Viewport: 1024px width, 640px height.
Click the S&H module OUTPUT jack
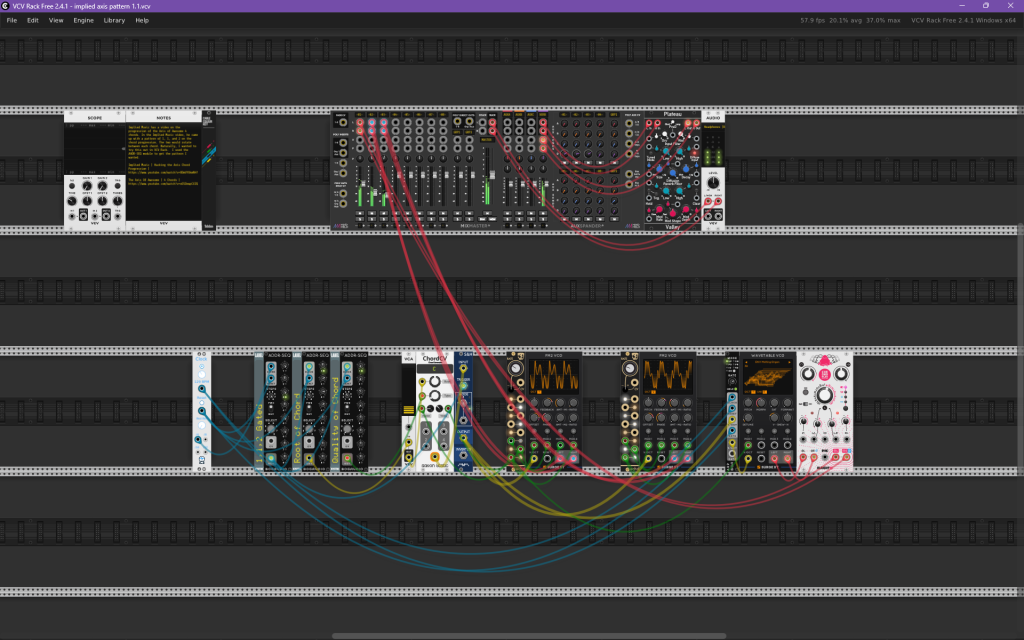pos(463,438)
